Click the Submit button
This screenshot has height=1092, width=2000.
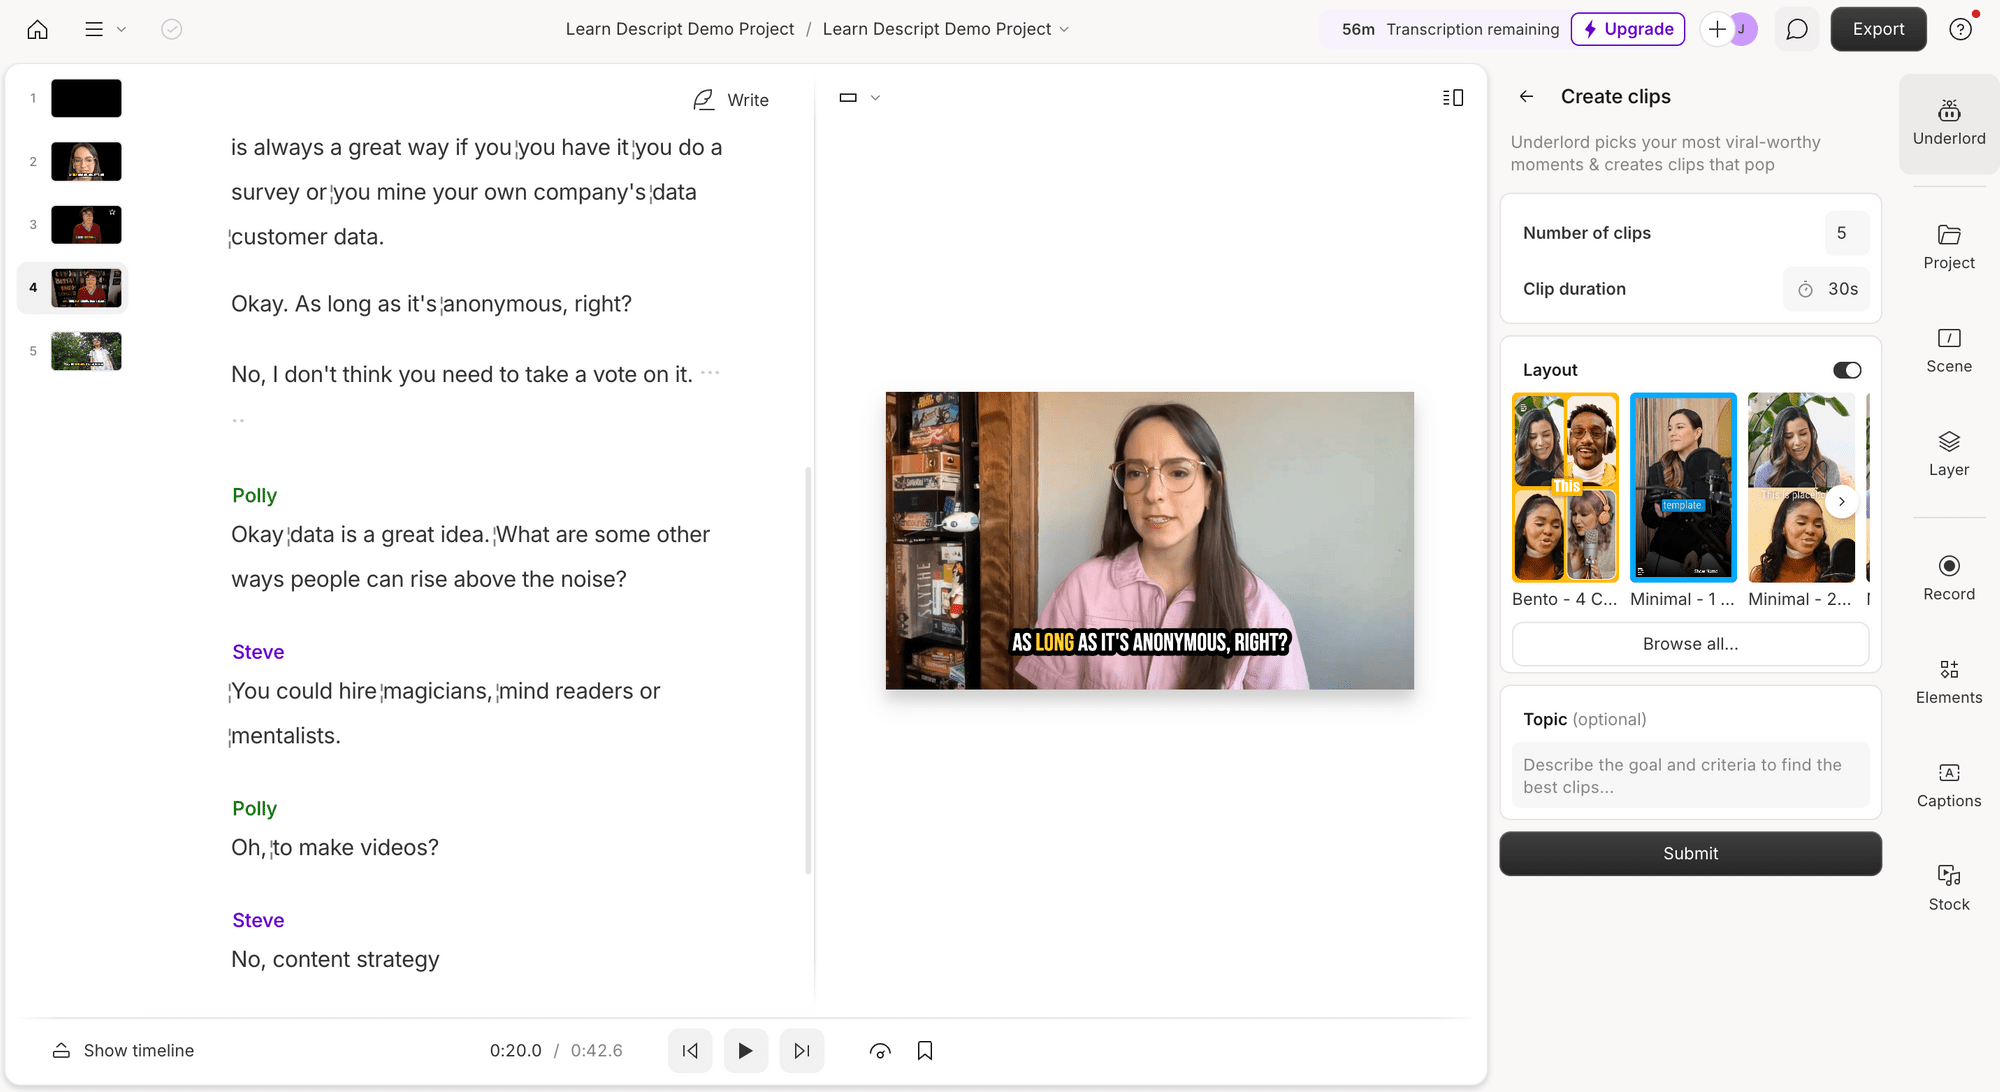[1691, 854]
